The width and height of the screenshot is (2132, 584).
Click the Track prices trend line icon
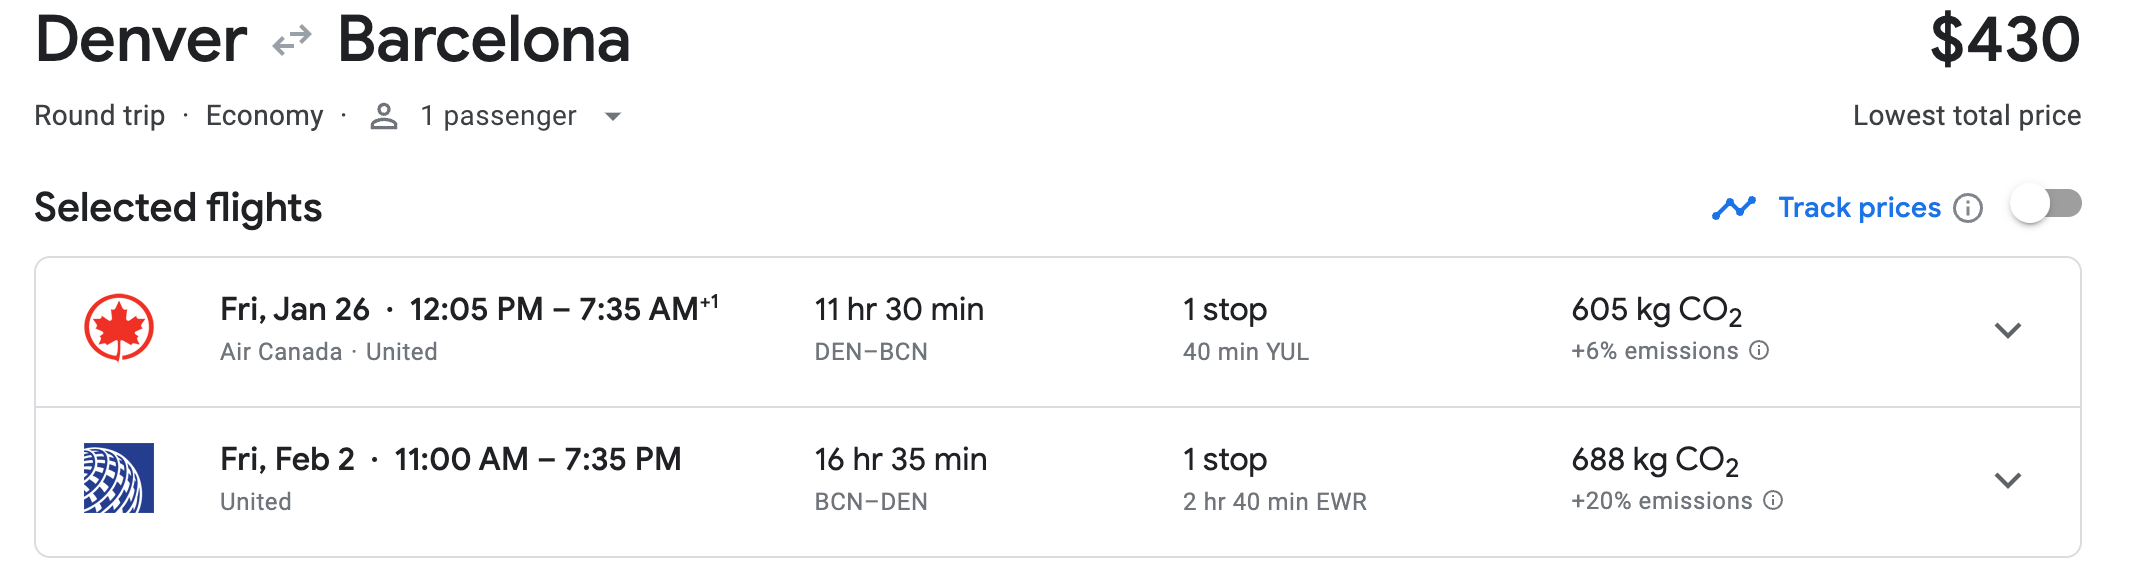pyautogui.click(x=1733, y=208)
